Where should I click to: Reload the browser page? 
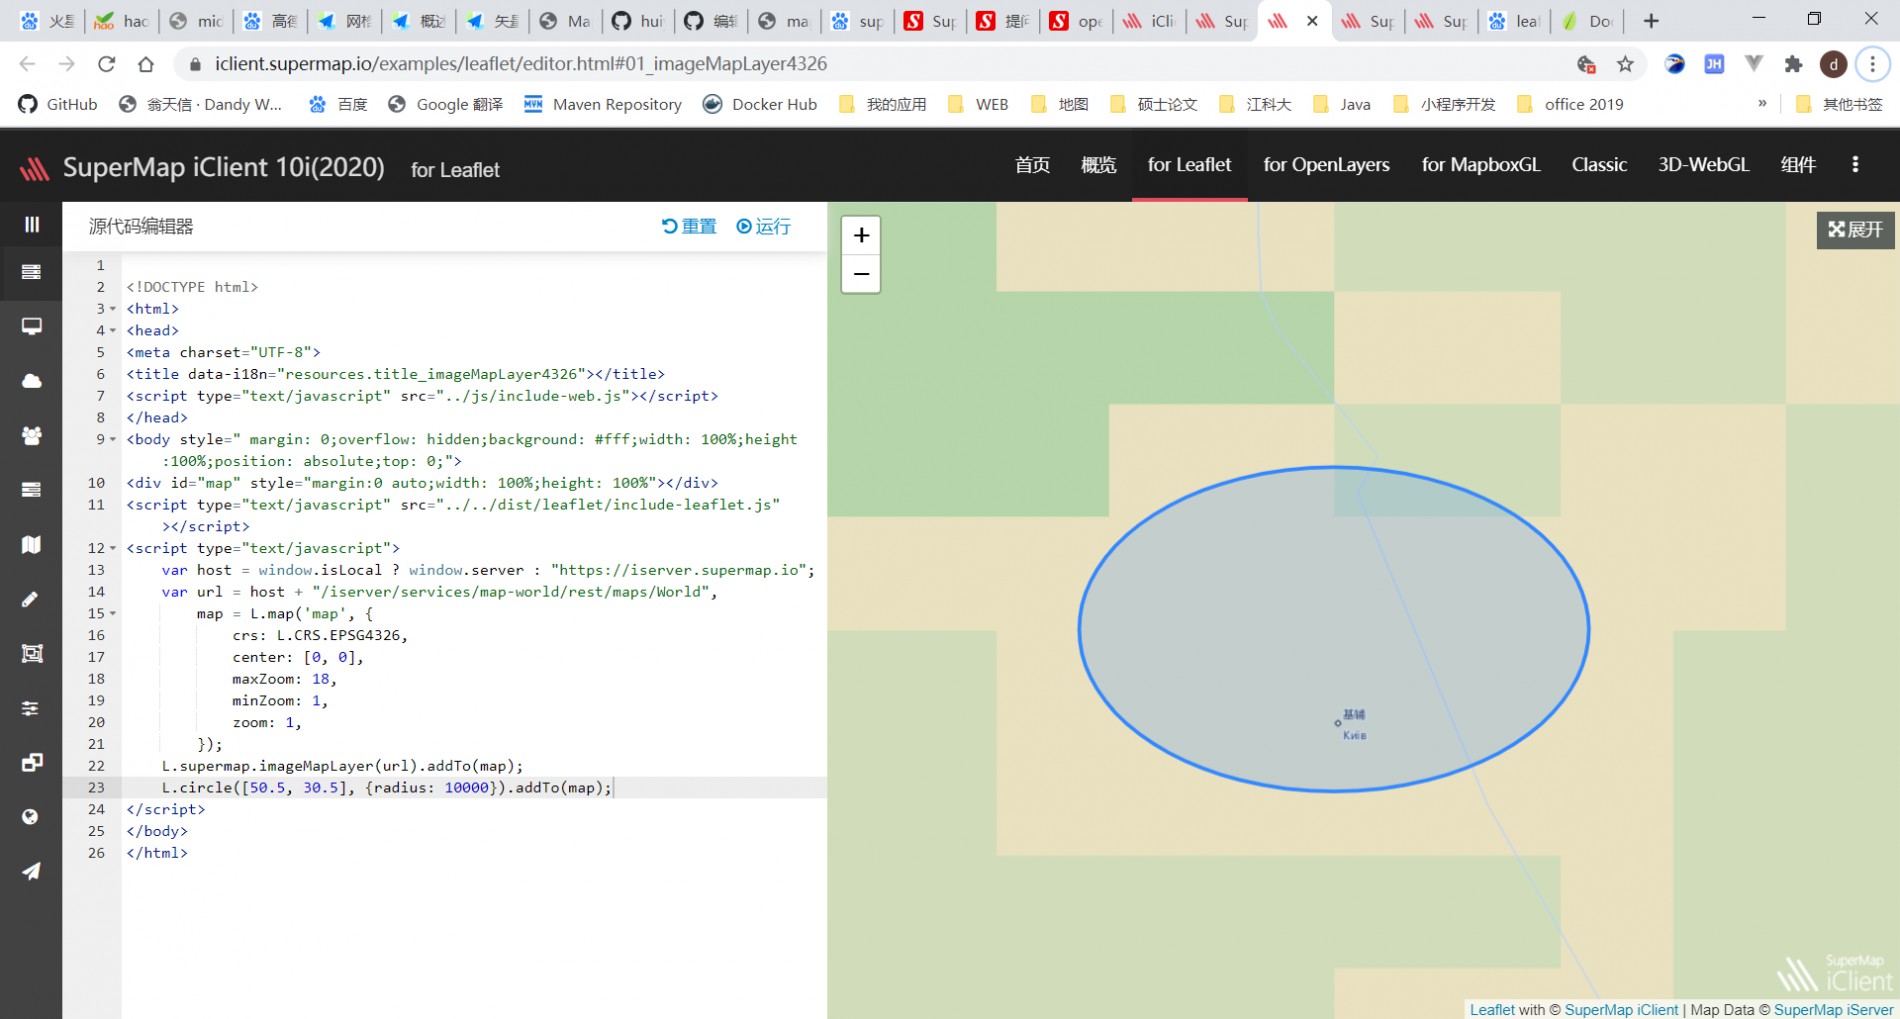[x=106, y=64]
